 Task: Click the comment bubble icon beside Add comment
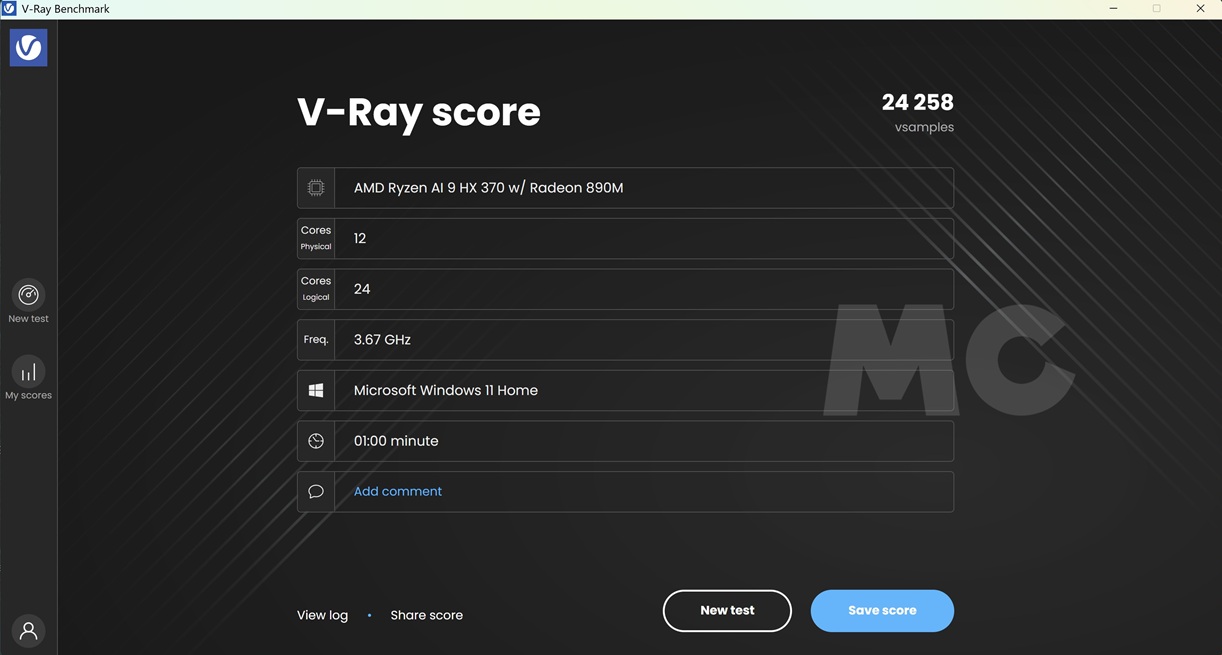[315, 491]
